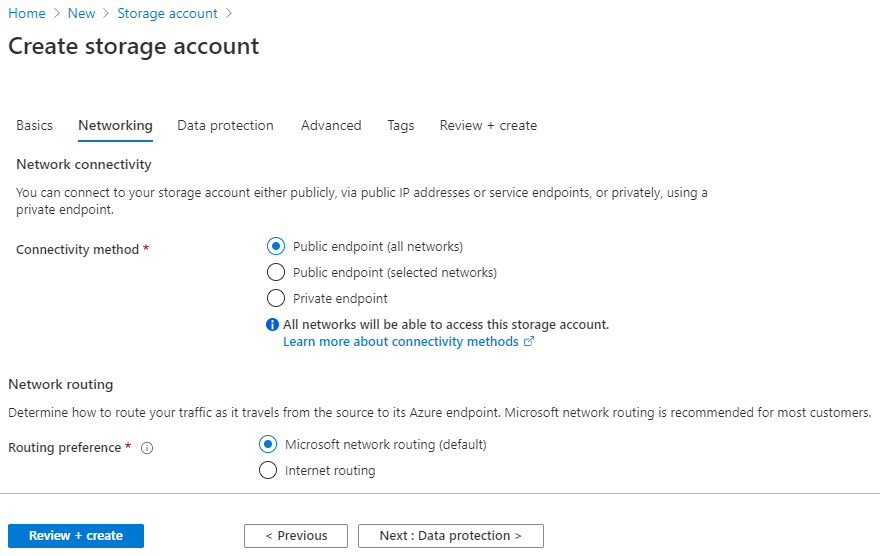Viewport: 880px width, 556px height.
Task: Select Public endpoint (selected networks) option
Action: coord(276,272)
